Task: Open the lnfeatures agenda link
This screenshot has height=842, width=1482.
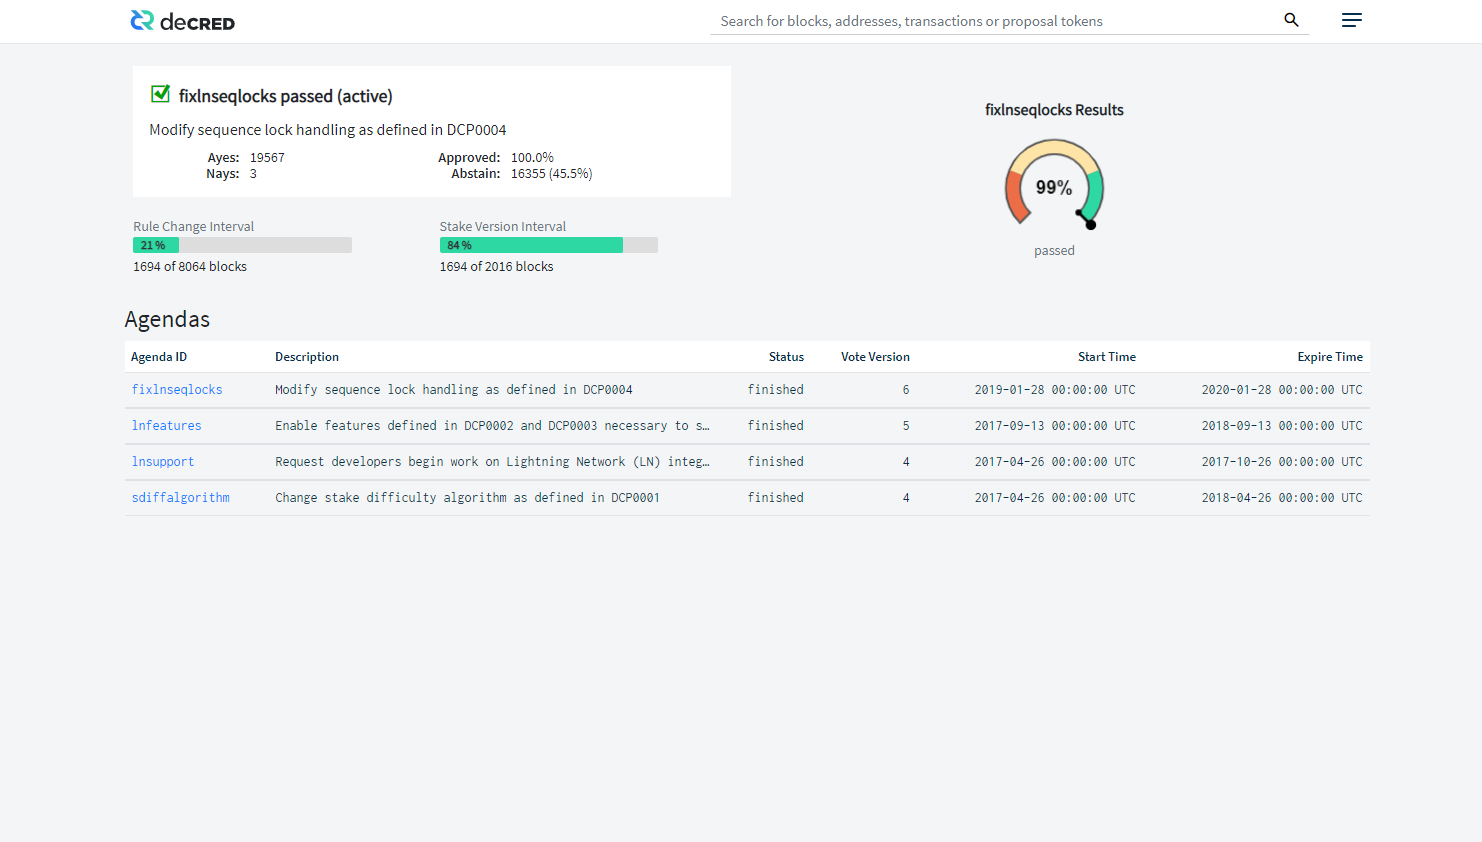Action: [167, 426]
